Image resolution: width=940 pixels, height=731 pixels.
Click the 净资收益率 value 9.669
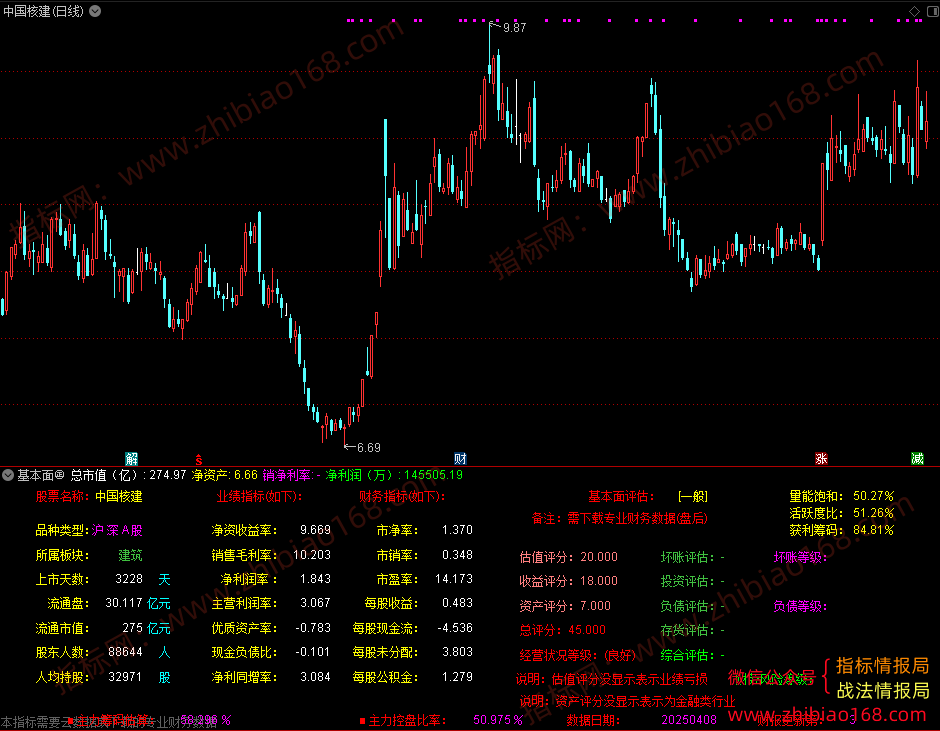(x=315, y=530)
